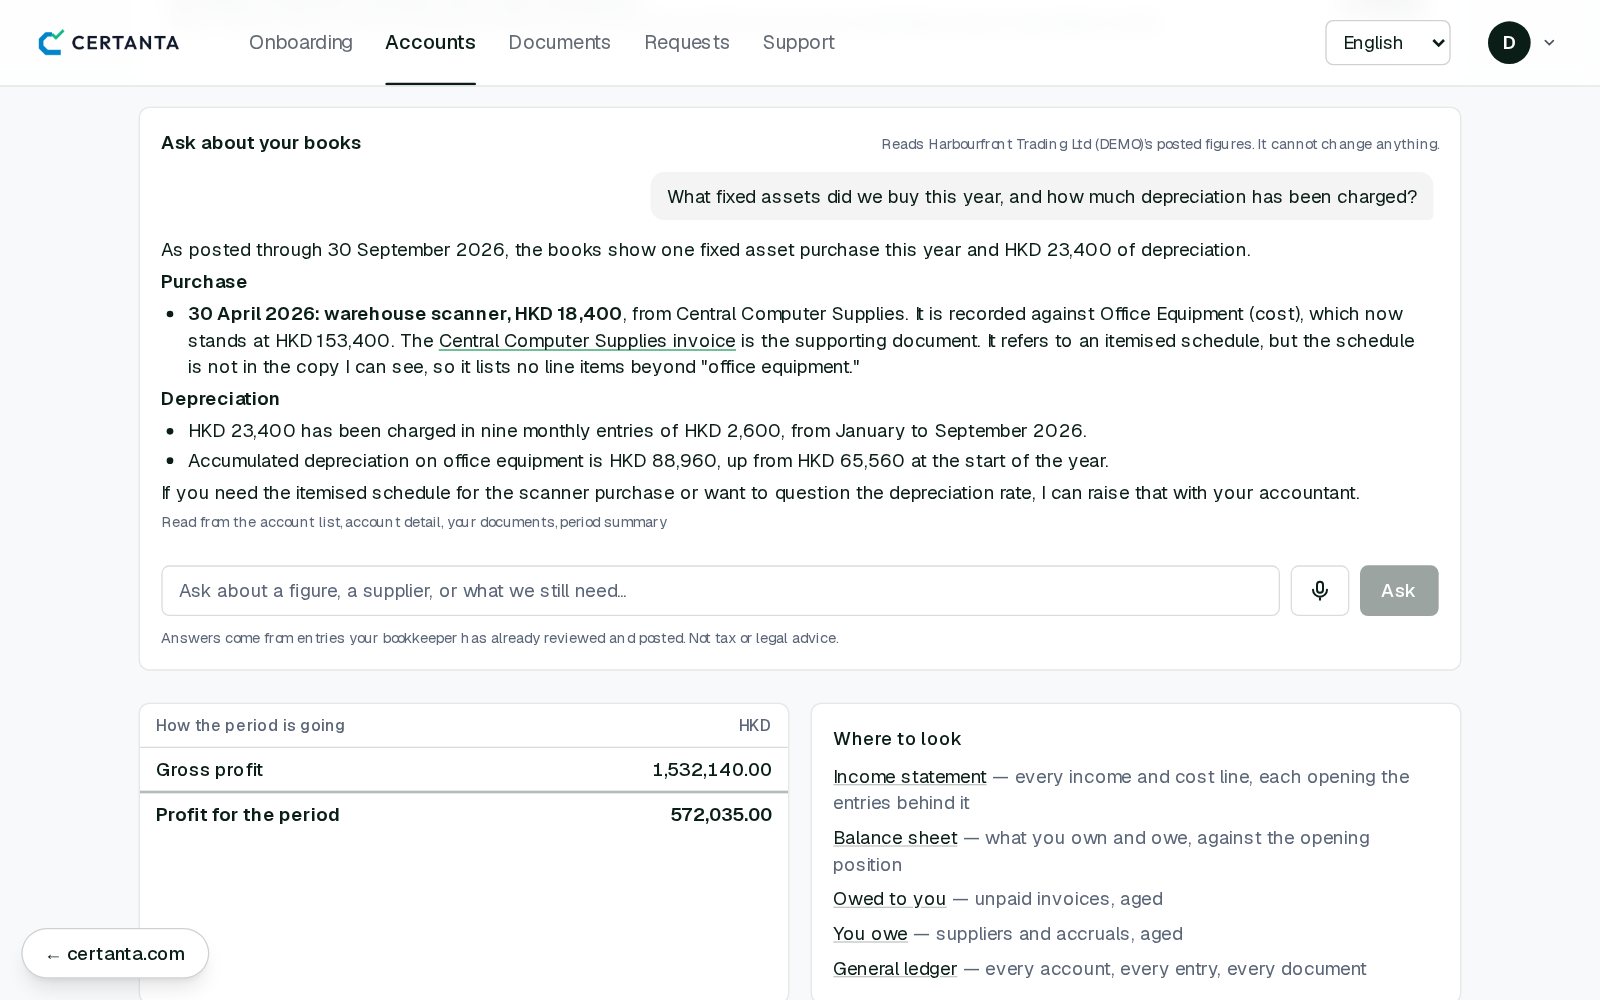Select the Accounts tab
The image size is (1600, 1000).
coord(430,42)
